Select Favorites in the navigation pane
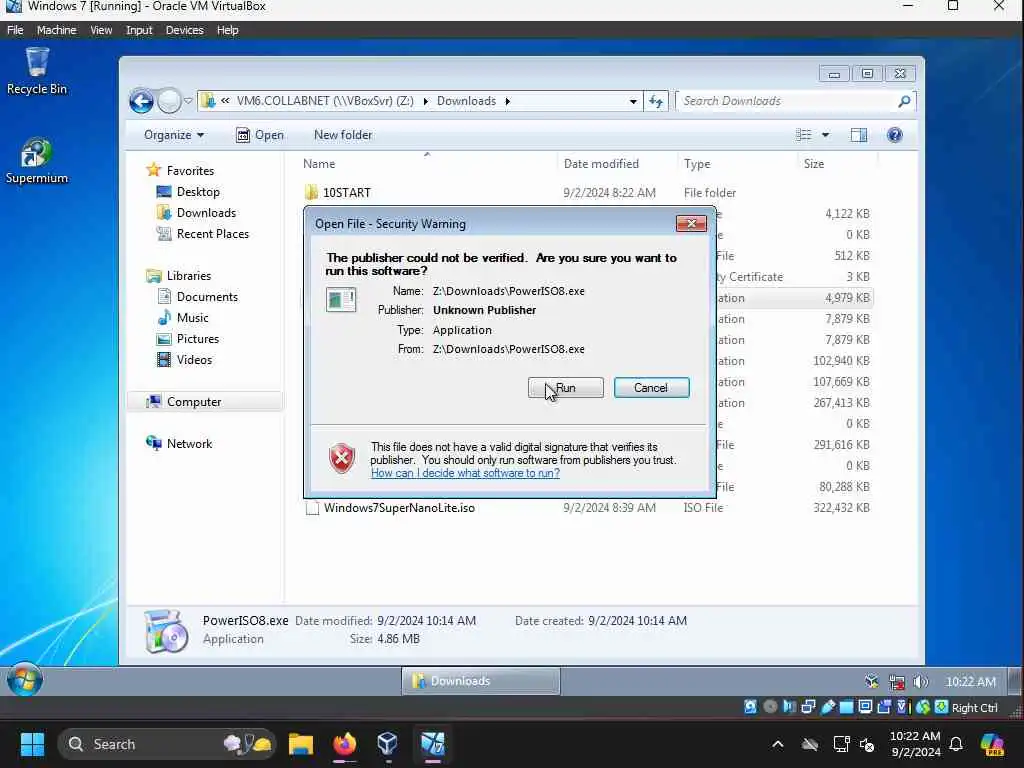The image size is (1024, 768). 190,171
